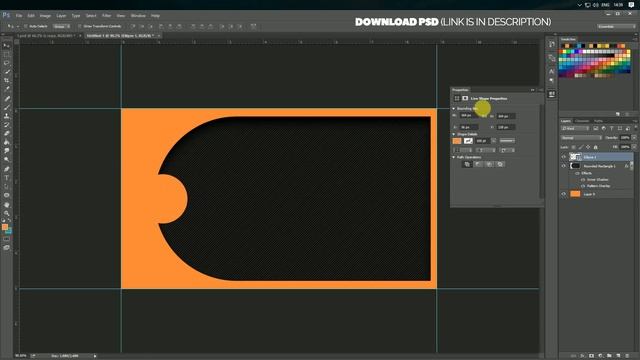Click Subtract Front Shape path operation icon
640x360 pixels.
pos(478,164)
